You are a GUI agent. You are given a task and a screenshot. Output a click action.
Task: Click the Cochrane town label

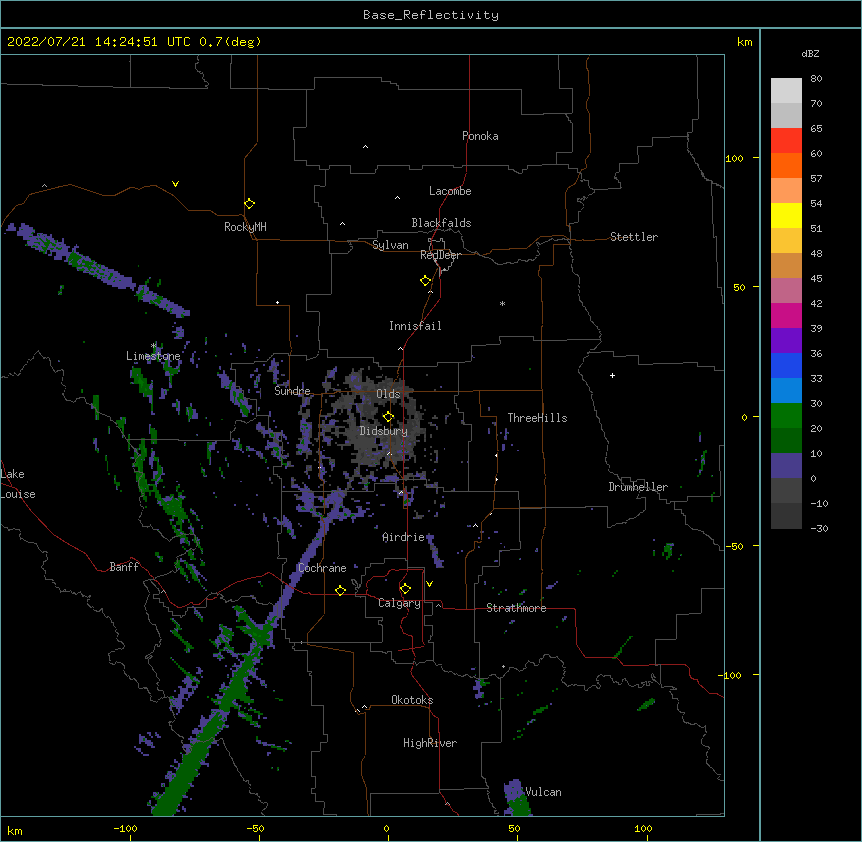click(322, 568)
